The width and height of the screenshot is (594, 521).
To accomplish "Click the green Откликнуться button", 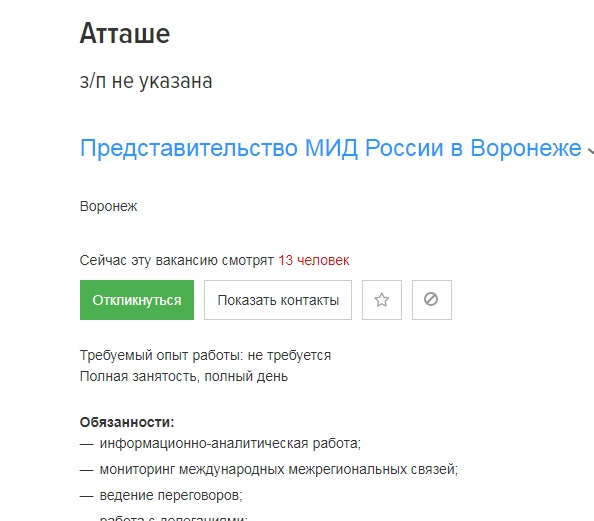I will 137,300.
